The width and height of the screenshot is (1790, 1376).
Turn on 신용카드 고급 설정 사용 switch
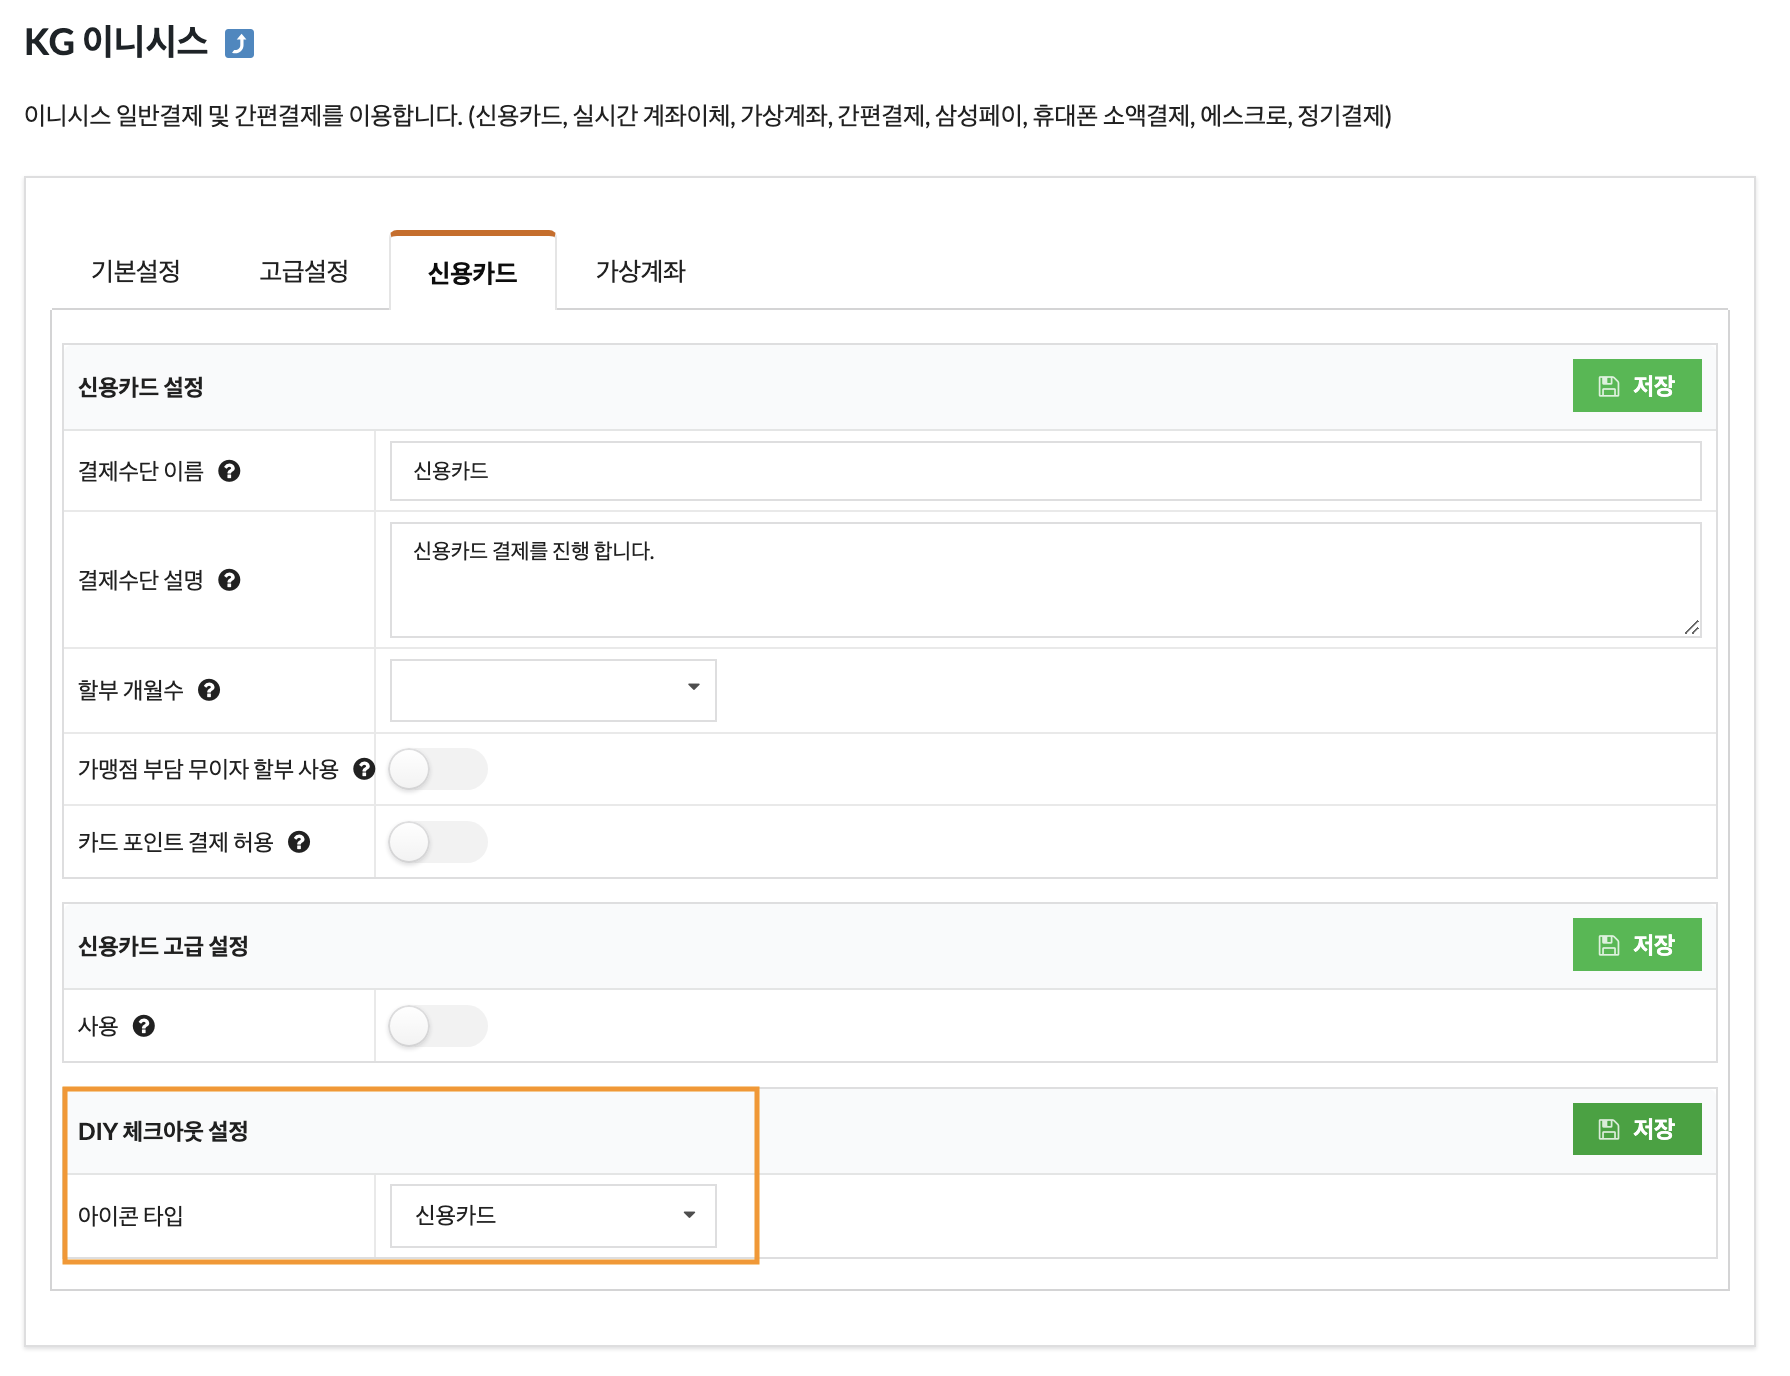(x=437, y=1026)
